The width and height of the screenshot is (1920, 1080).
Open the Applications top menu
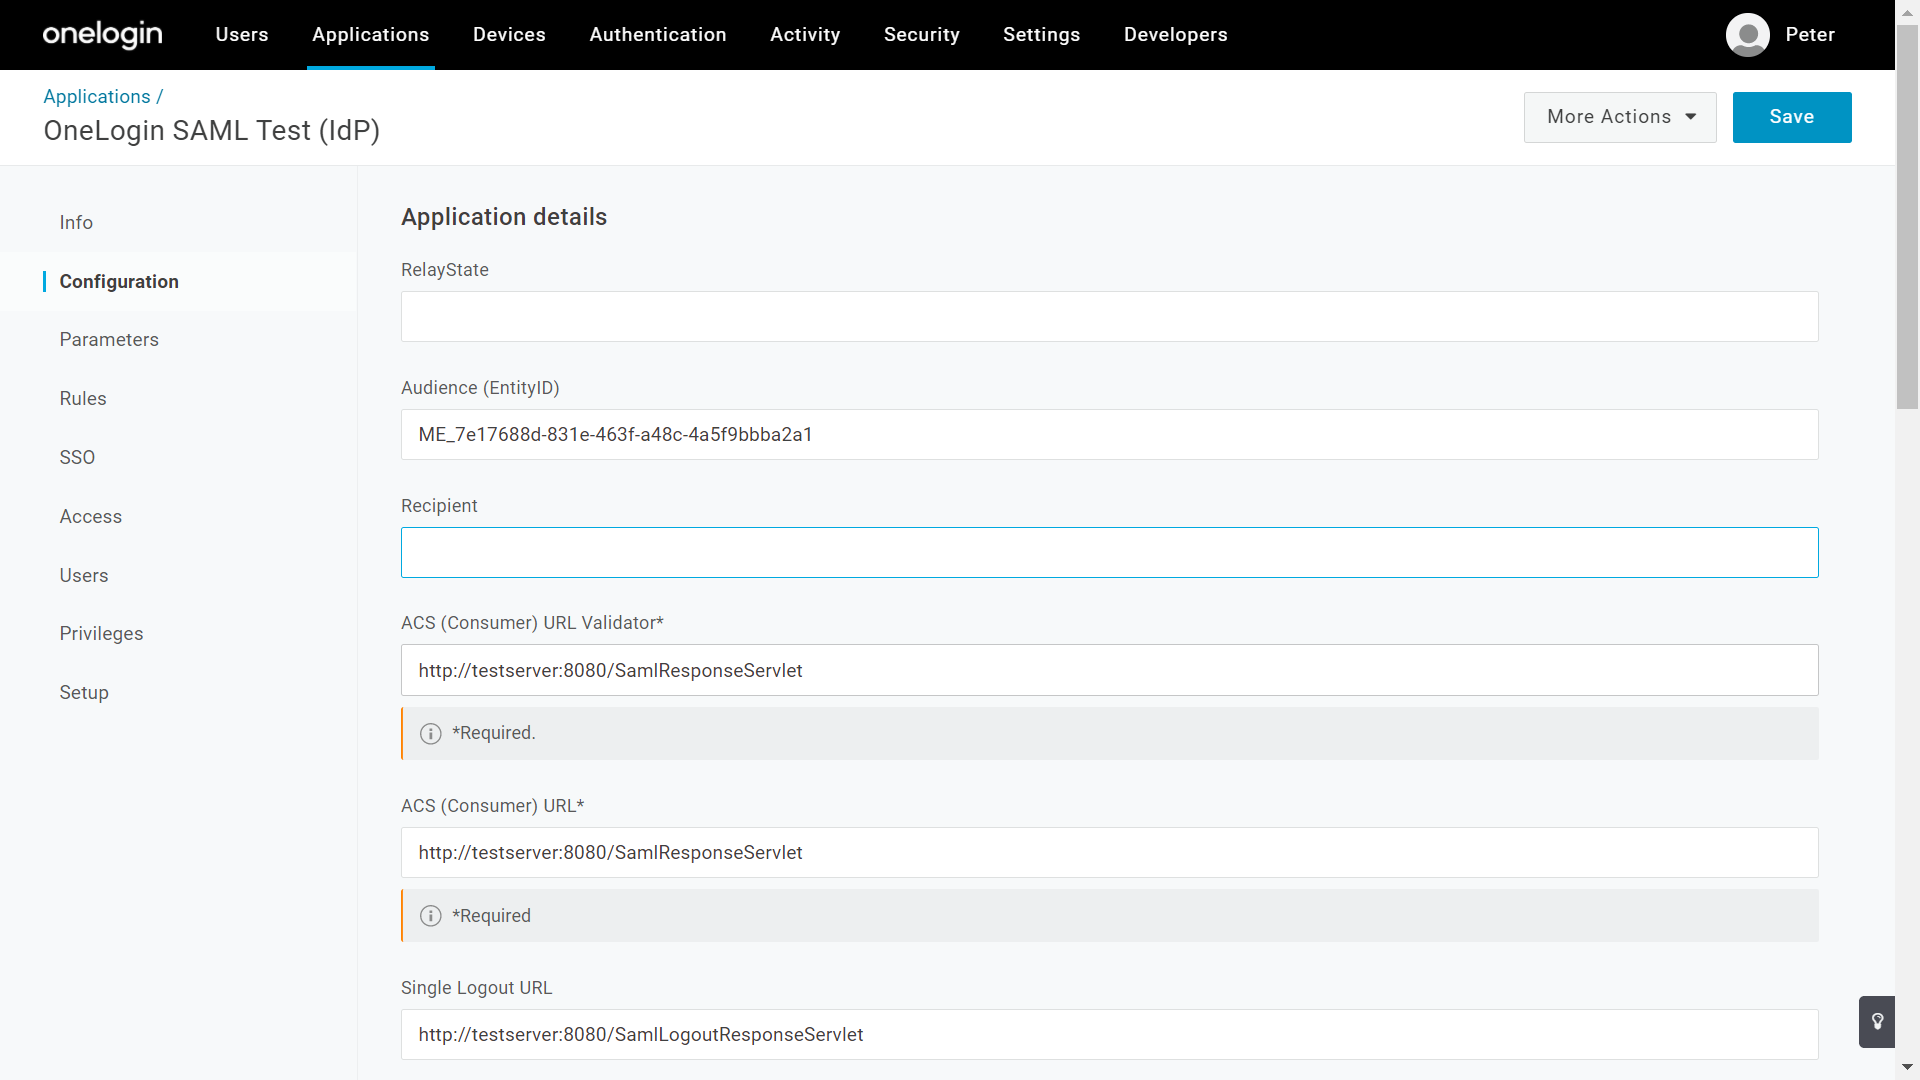click(x=370, y=35)
